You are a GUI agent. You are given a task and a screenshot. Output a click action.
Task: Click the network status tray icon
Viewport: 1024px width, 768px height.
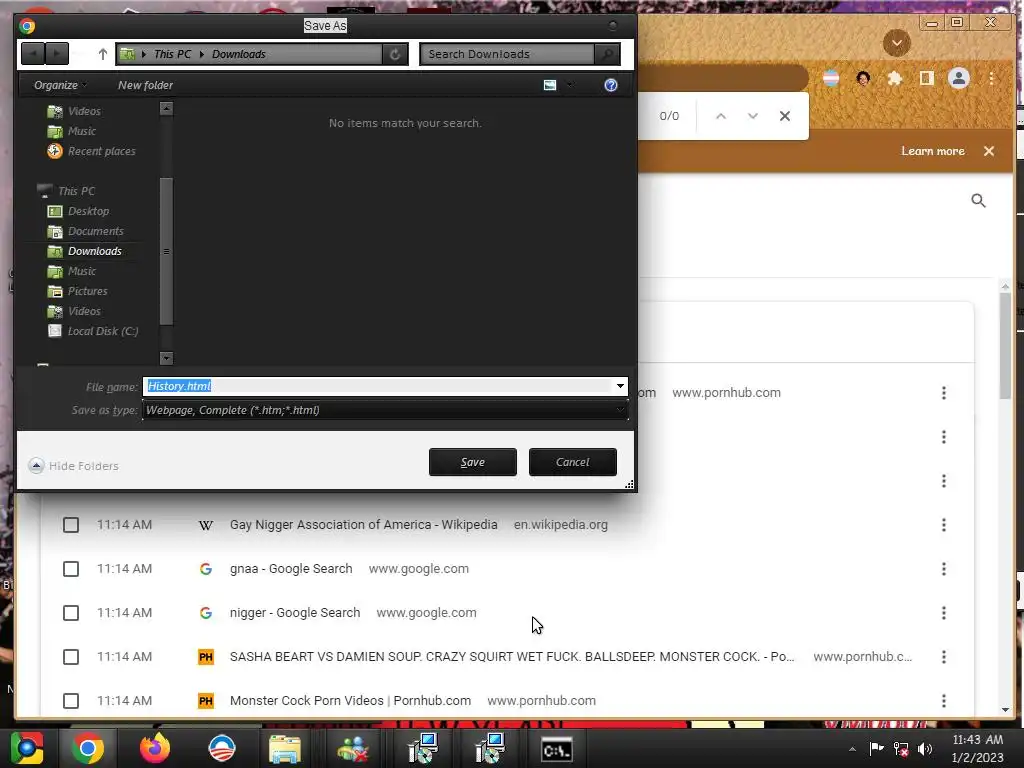(x=901, y=749)
